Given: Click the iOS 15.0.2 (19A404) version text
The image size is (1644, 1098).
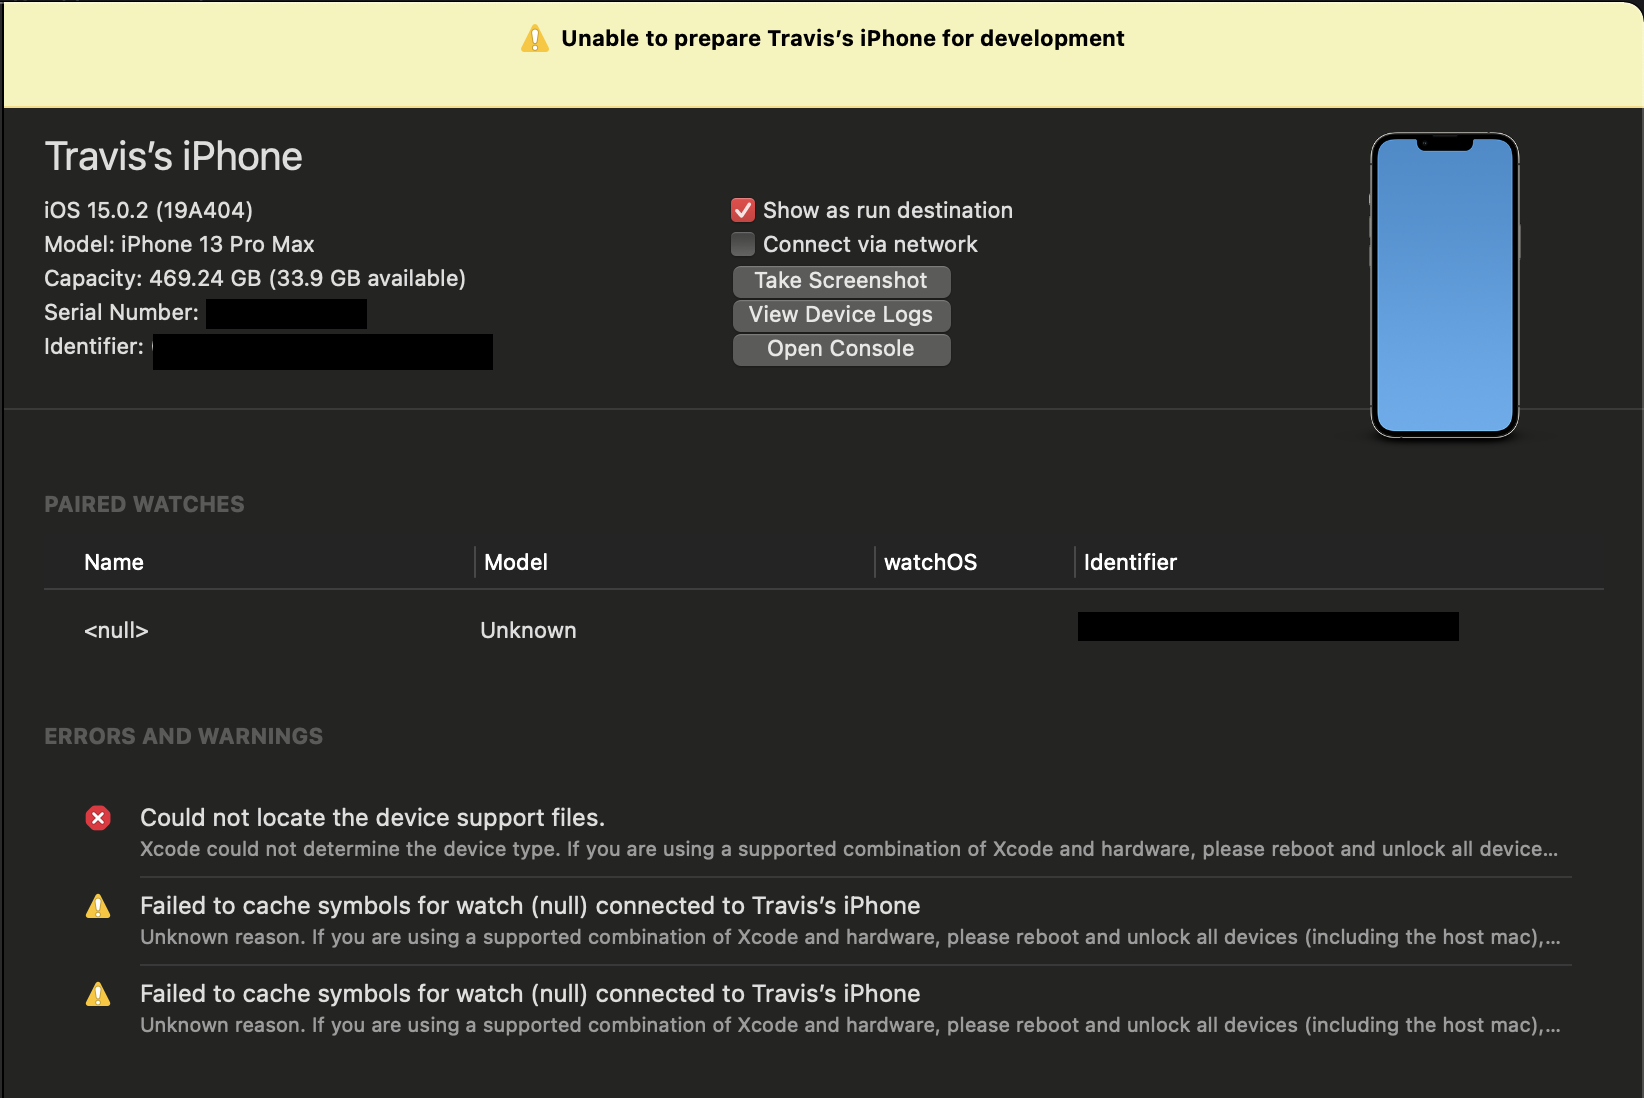Looking at the screenshot, I should pyautogui.click(x=148, y=210).
